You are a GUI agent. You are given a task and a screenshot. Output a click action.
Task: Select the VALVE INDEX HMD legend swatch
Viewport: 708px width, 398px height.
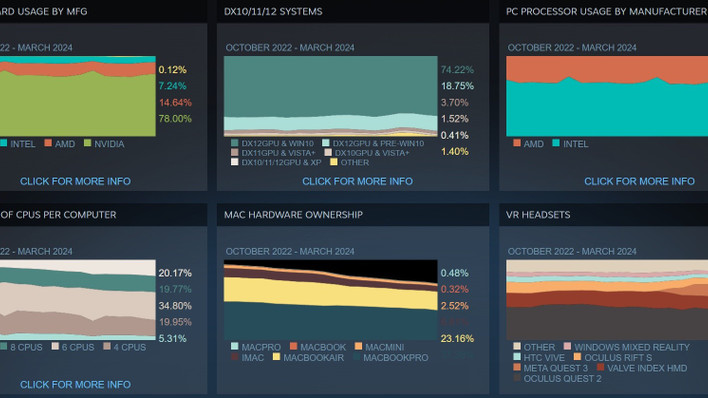click(601, 367)
